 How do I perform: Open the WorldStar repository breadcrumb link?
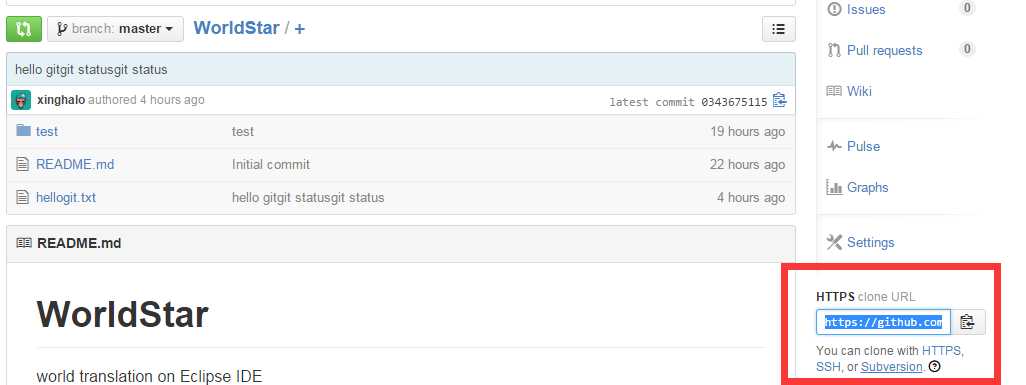pos(236,28)
